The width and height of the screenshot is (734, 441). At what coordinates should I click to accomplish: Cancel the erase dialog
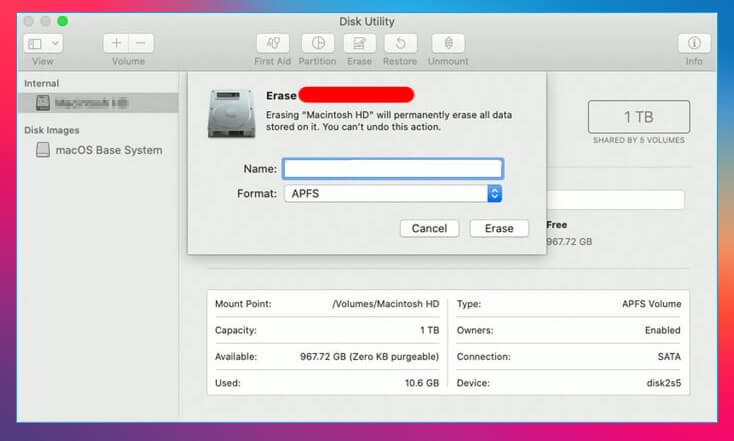click(429, 228)
